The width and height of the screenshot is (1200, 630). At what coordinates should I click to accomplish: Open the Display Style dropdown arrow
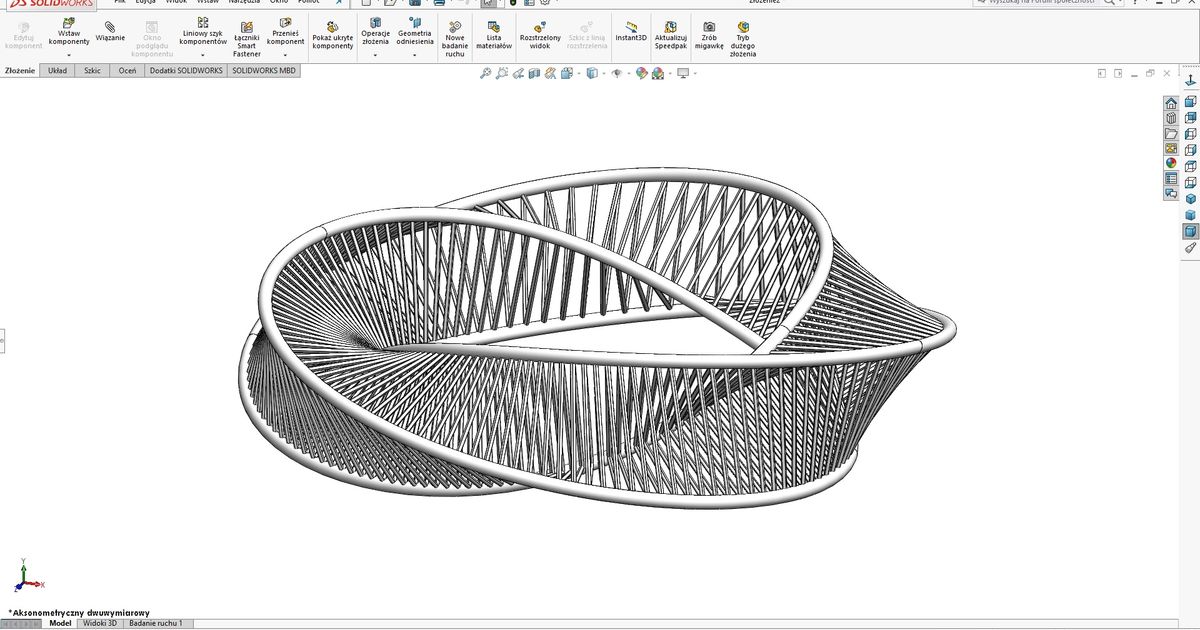click(603, 73)
